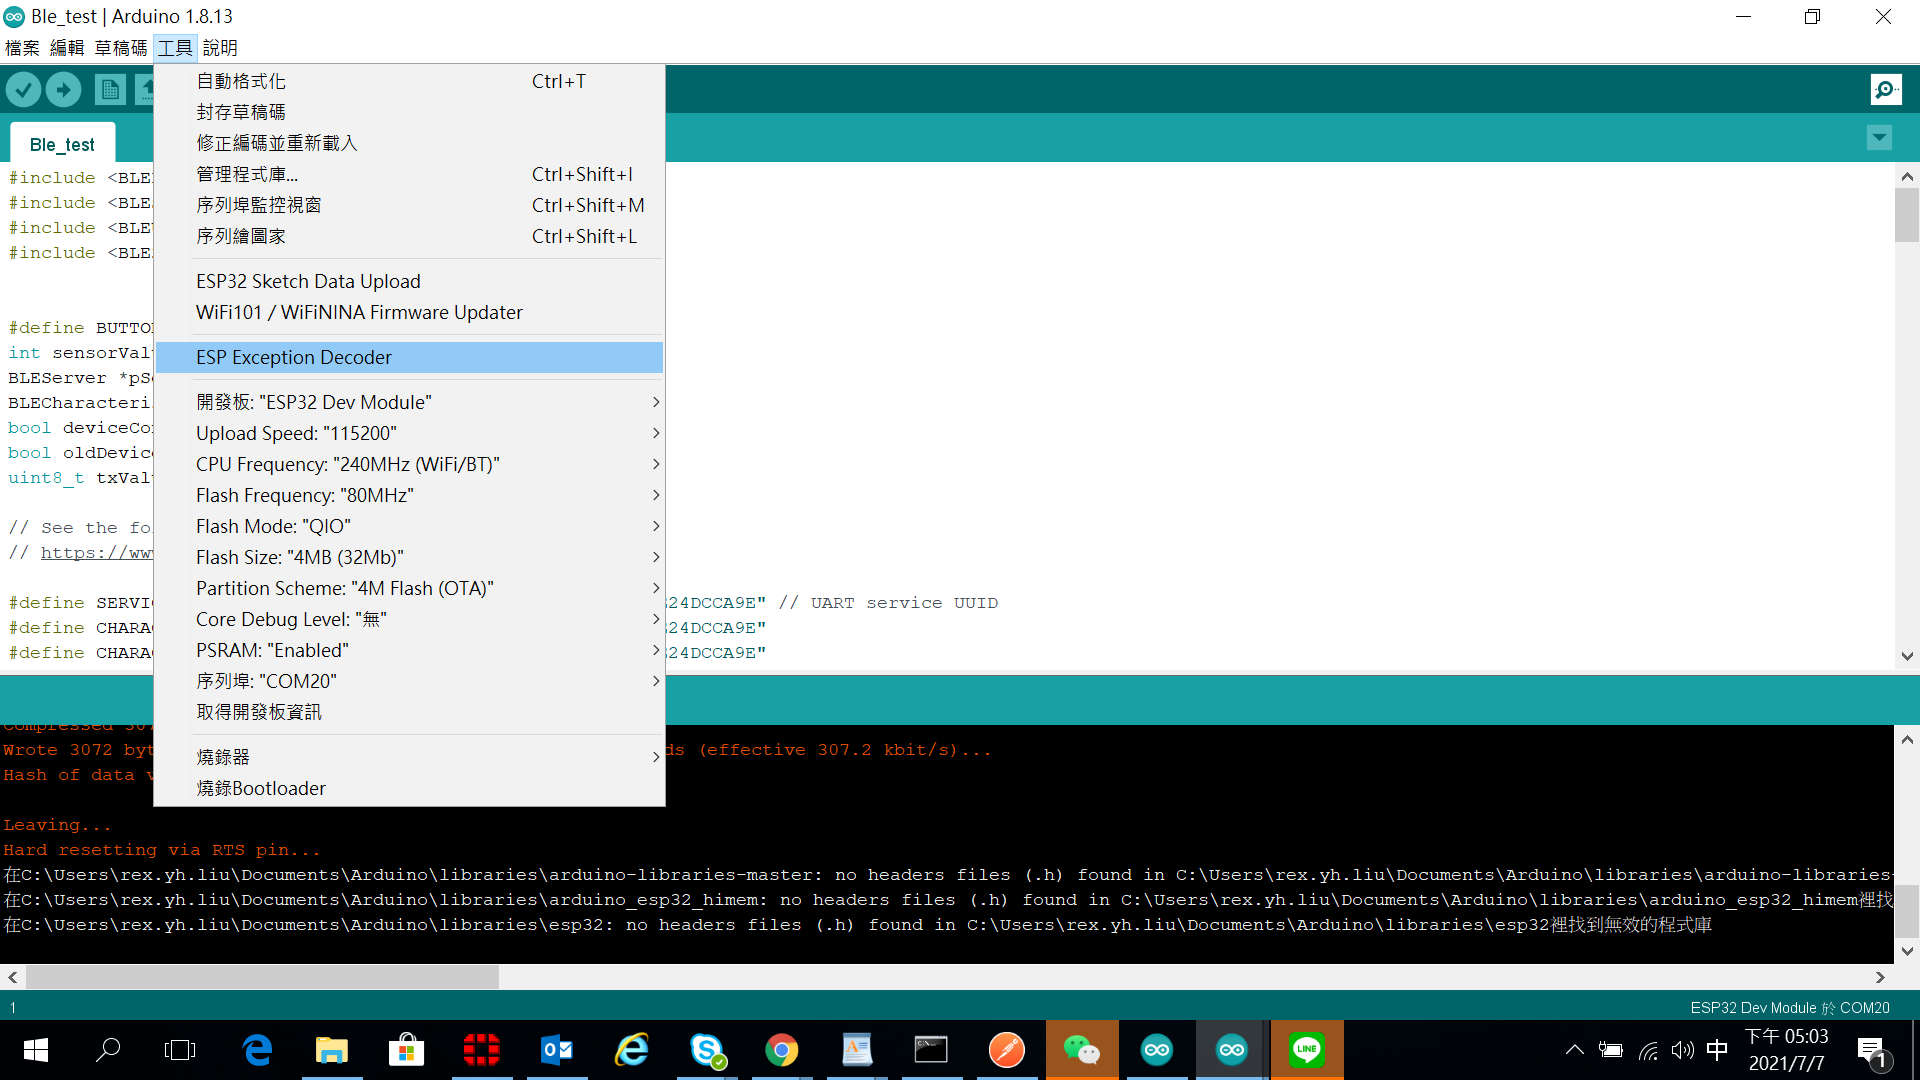
Task: Open Microsoft Edge from the taskbar
Action: [x=257, y=1050]
